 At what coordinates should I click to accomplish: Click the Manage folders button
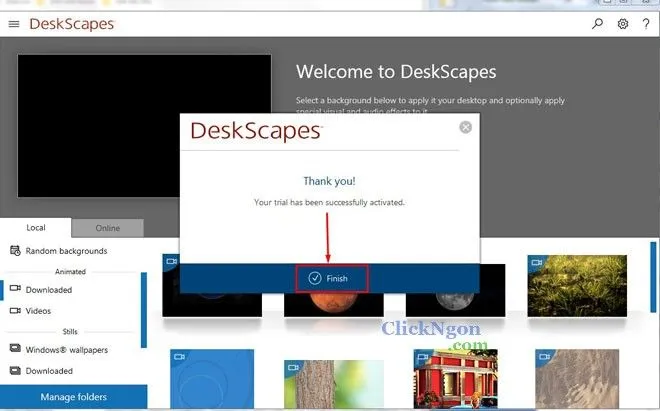74,397
